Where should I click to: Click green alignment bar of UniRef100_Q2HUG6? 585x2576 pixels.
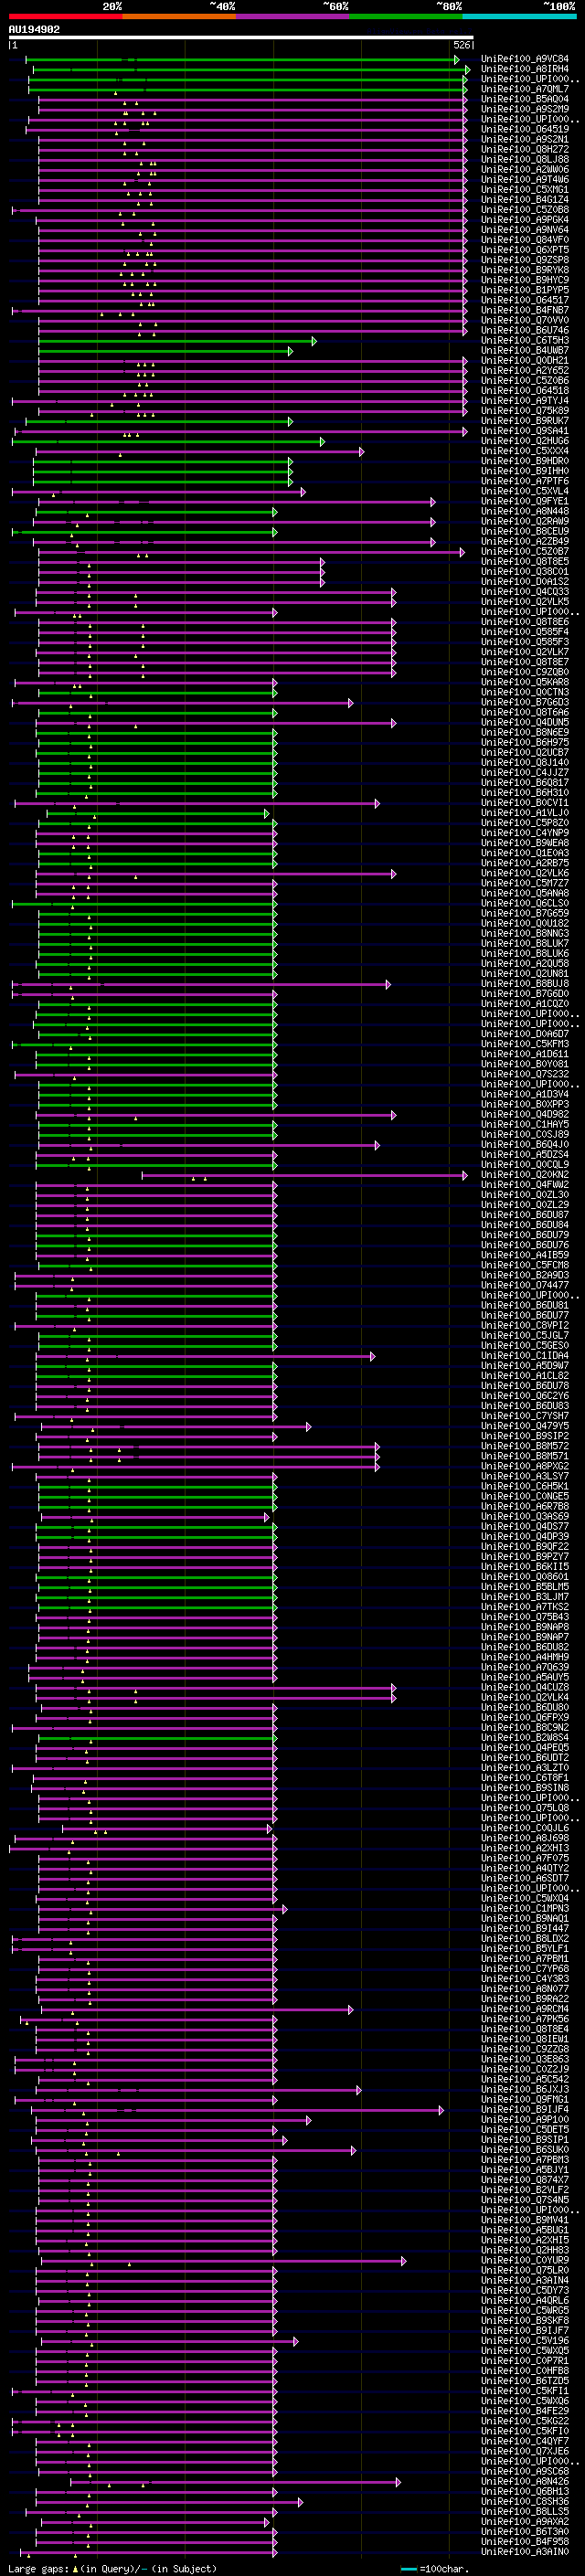[x=167, y=441]
